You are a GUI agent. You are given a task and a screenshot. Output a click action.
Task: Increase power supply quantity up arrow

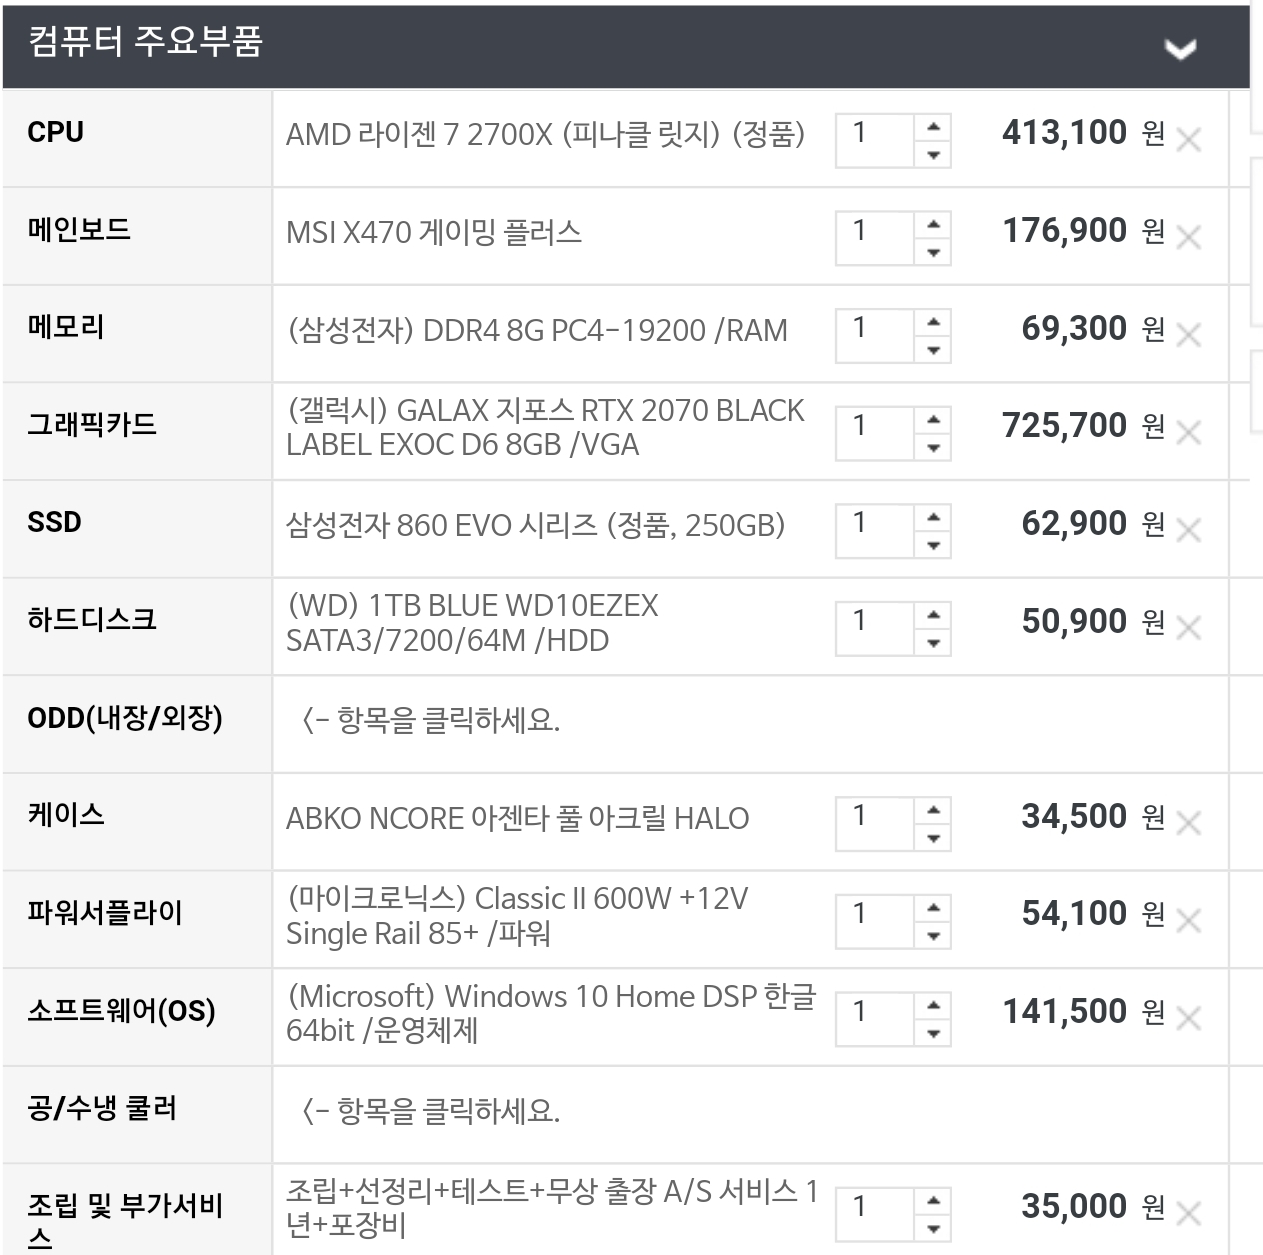click(x=933, y=908)
